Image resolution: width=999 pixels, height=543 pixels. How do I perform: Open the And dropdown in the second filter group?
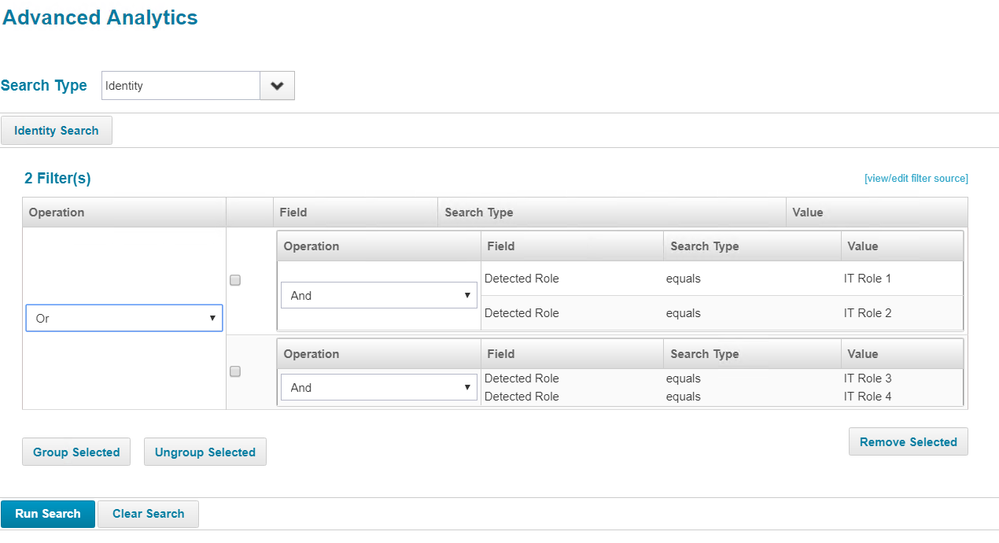(x=378, y=388)
